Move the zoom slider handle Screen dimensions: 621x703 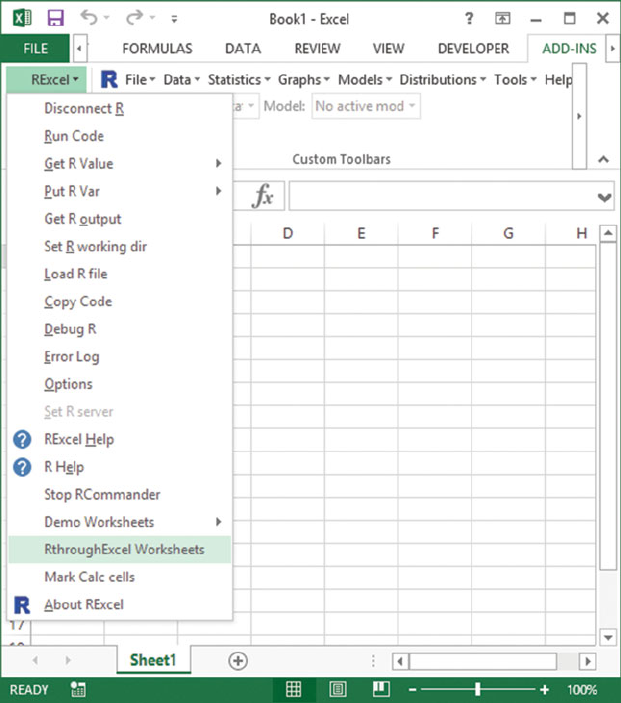point(478,689)
